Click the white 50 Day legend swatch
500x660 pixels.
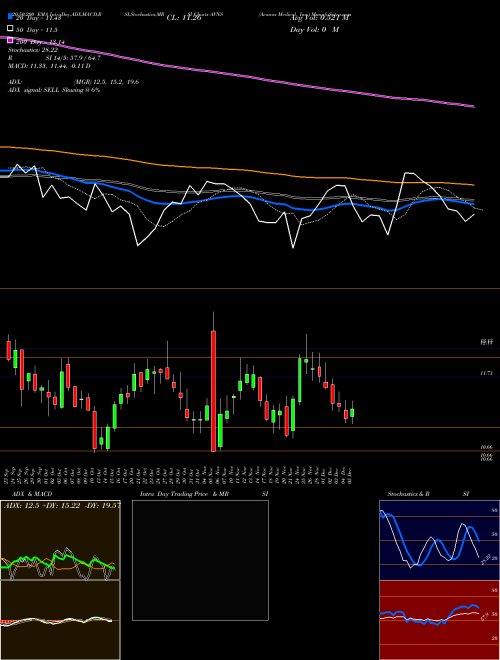[x=10, y=29]
